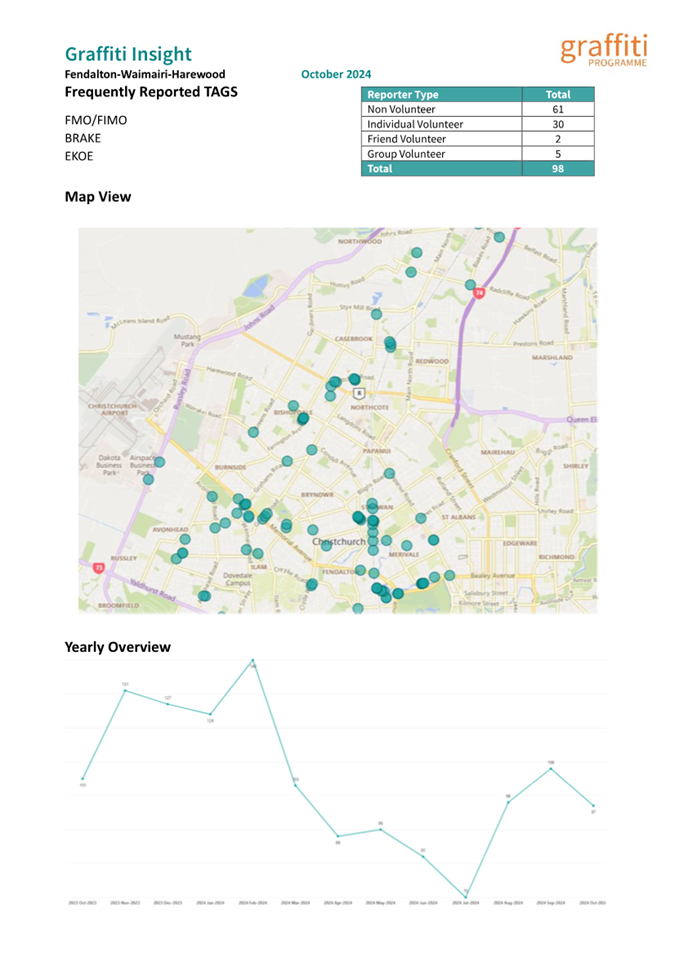Click the "McLeans Island Road" map label
The width and height of the screenshot is (675, 955).
pos(141,321)
